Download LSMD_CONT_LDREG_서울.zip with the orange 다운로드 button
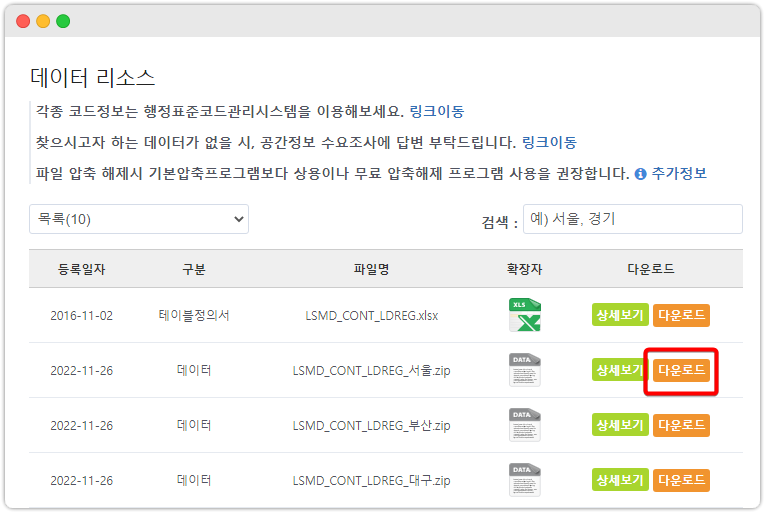 tap(681, 370)
